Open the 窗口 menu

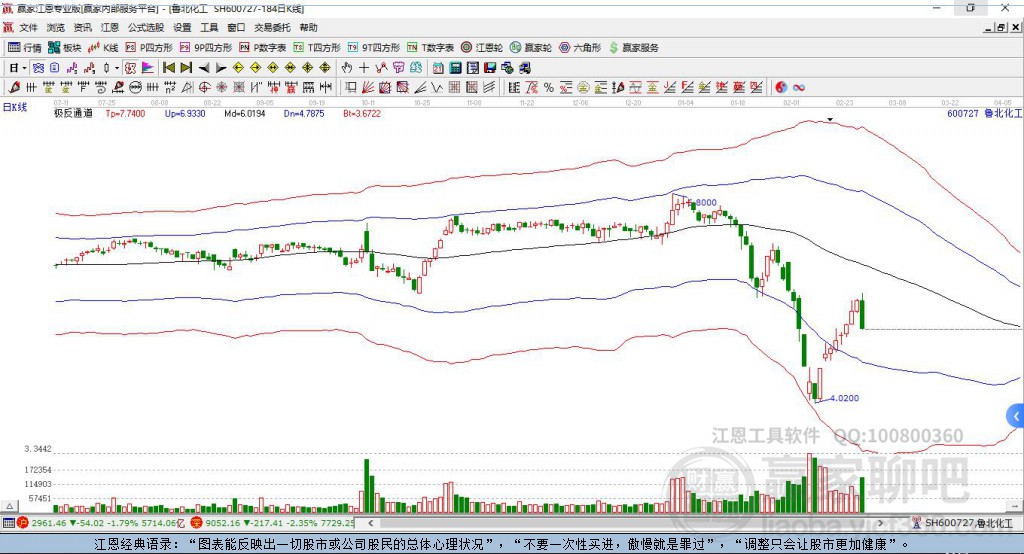click(x=236, y=27)
